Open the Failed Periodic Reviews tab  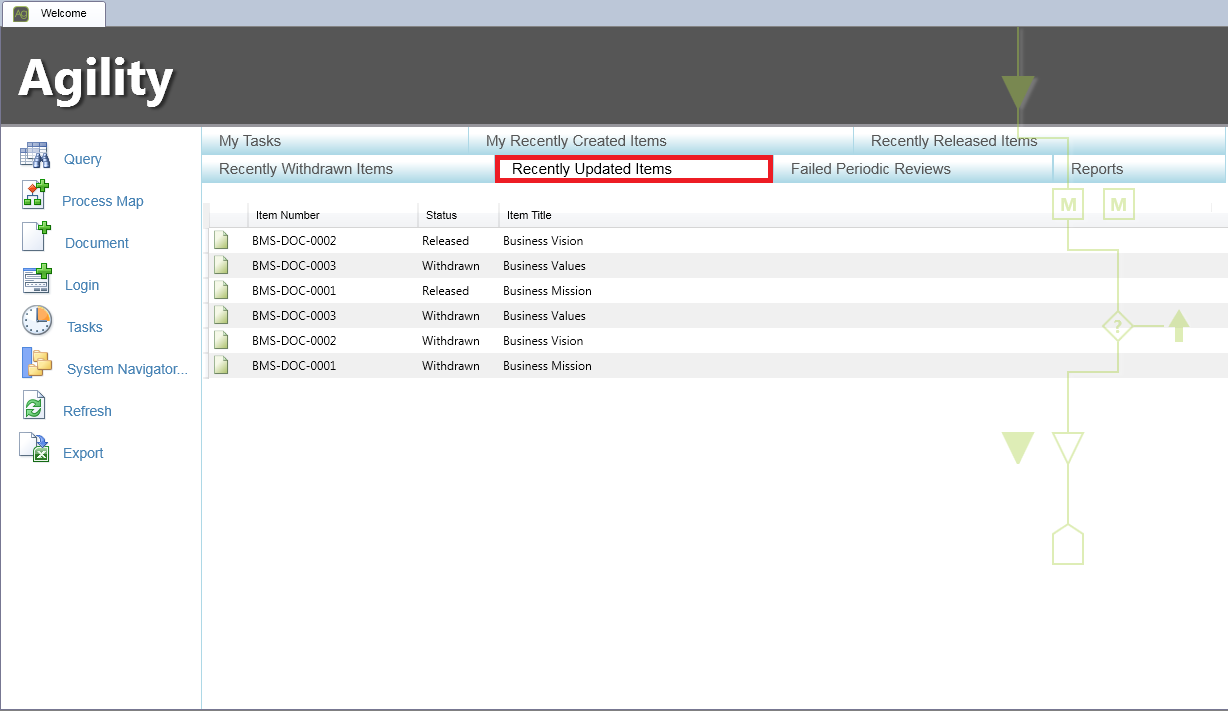[913, 169]
